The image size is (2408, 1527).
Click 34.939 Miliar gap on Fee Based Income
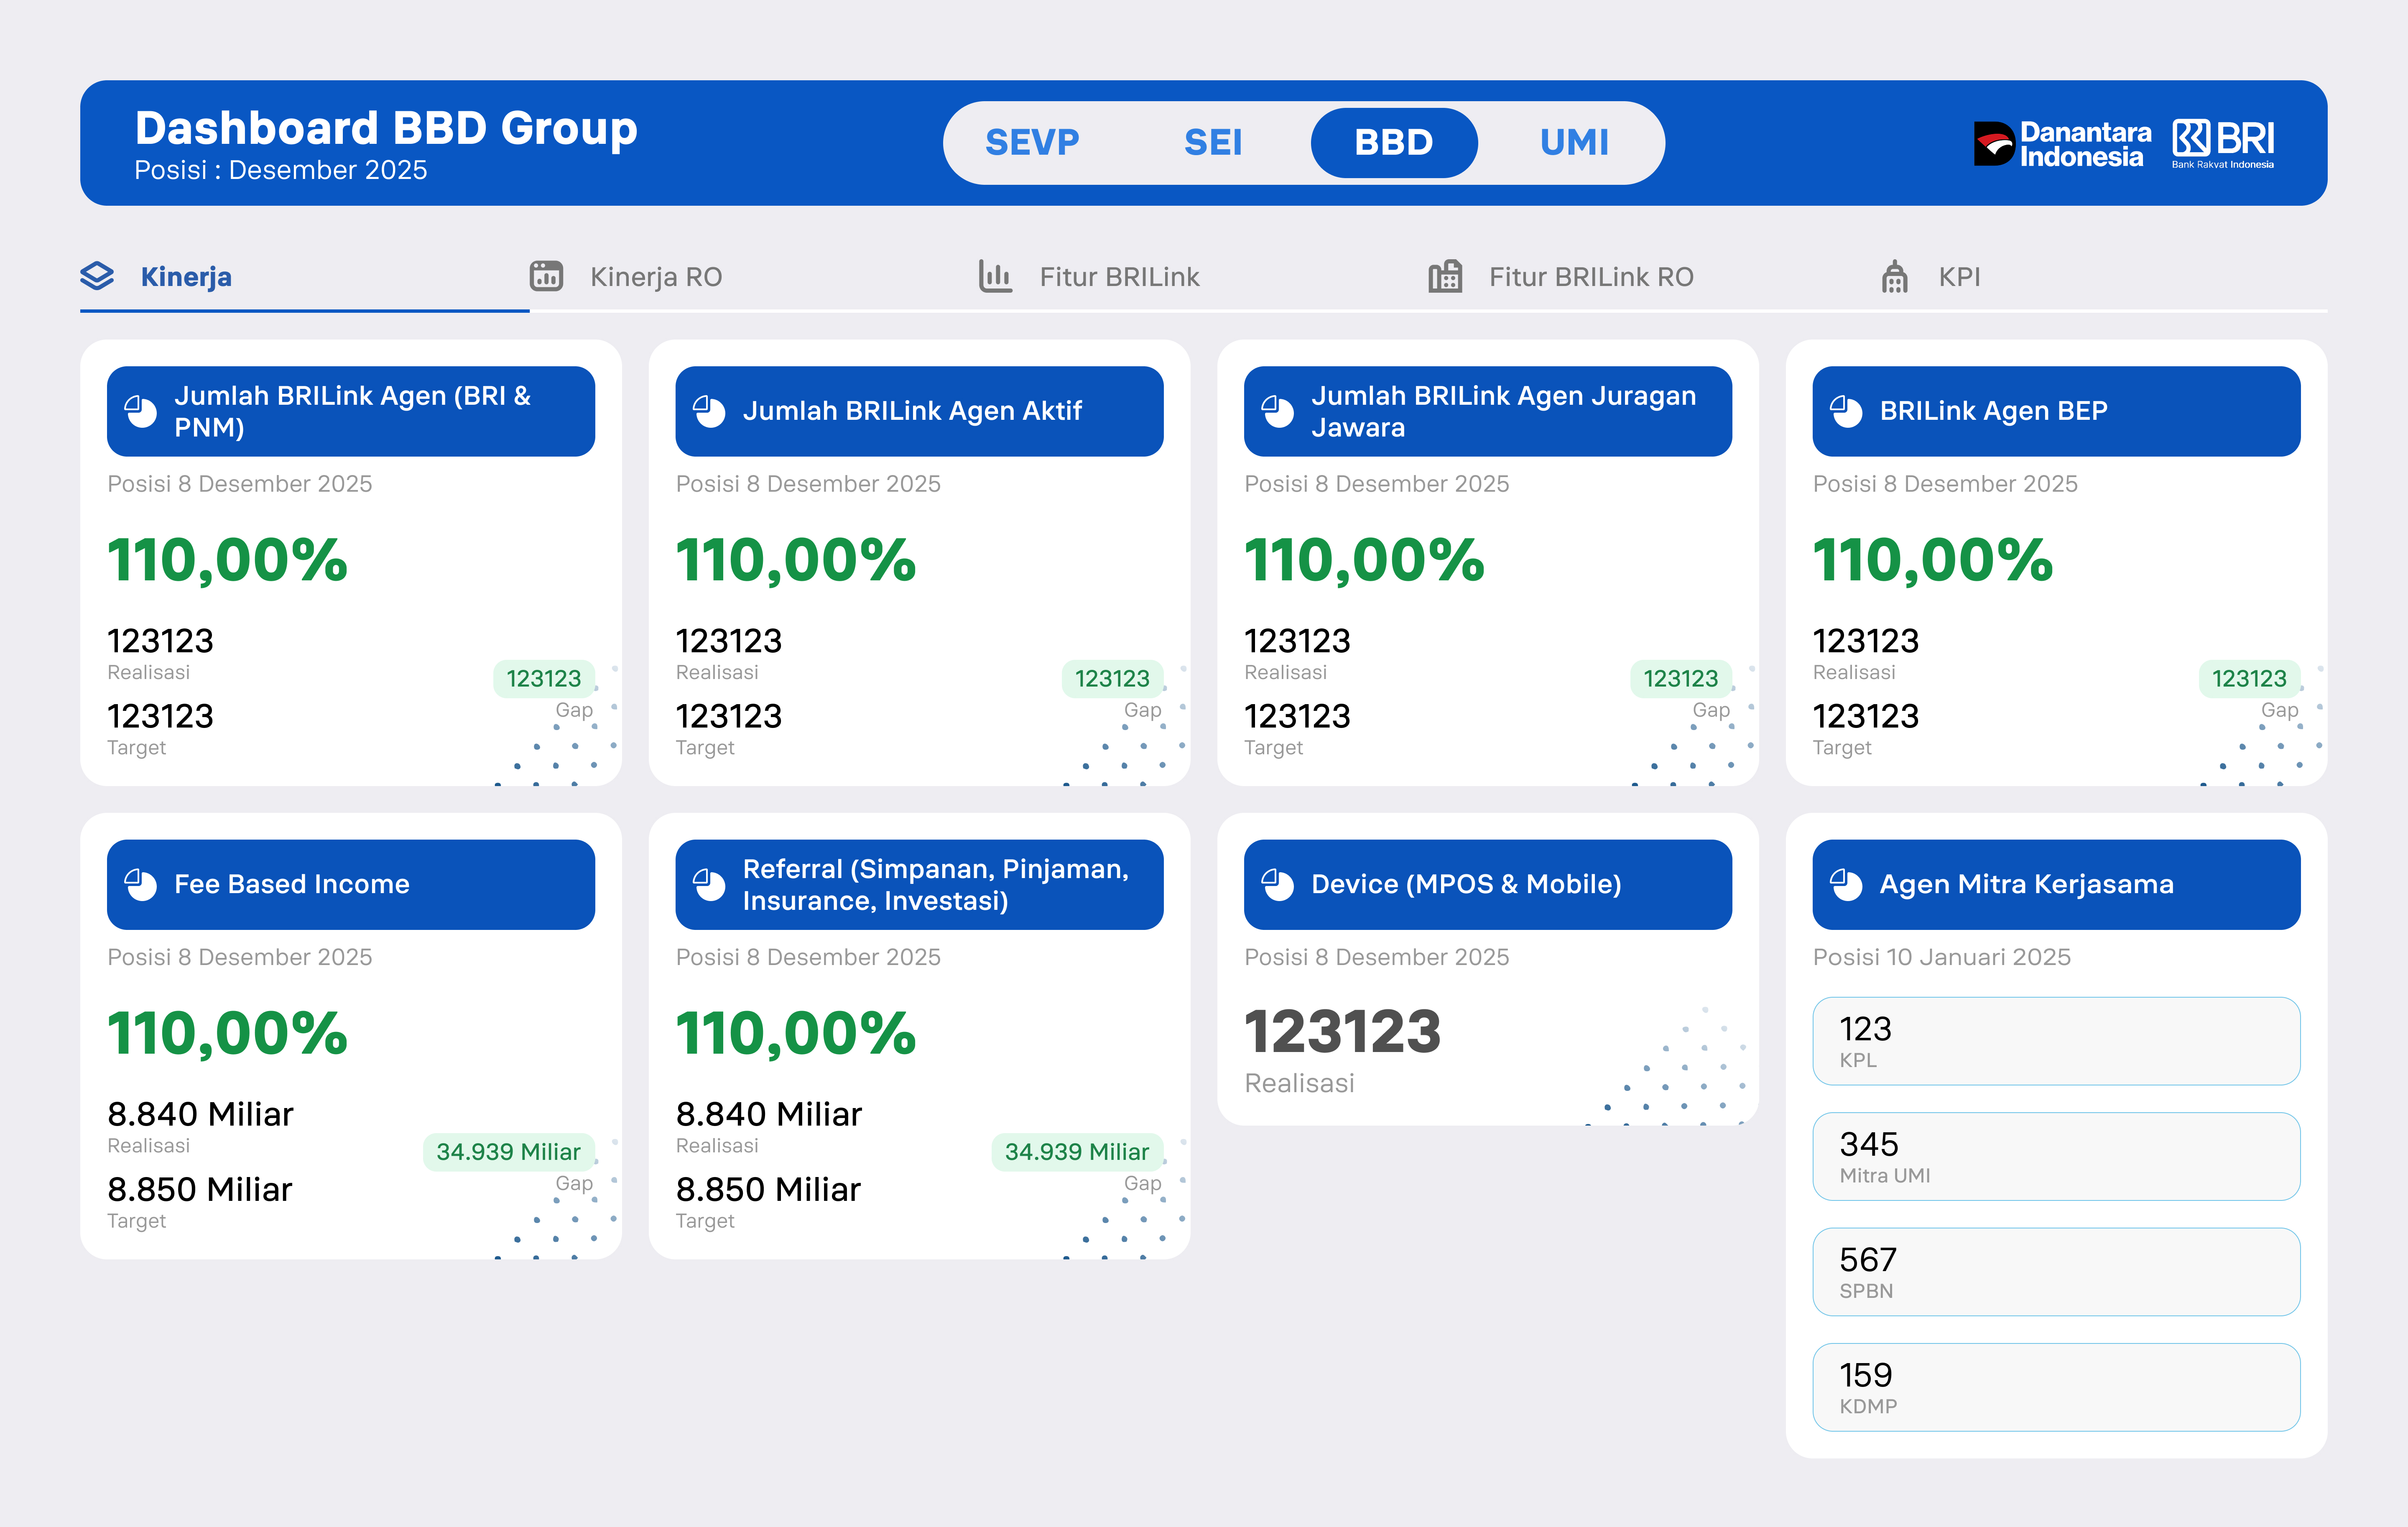(x=509, y=1152)
